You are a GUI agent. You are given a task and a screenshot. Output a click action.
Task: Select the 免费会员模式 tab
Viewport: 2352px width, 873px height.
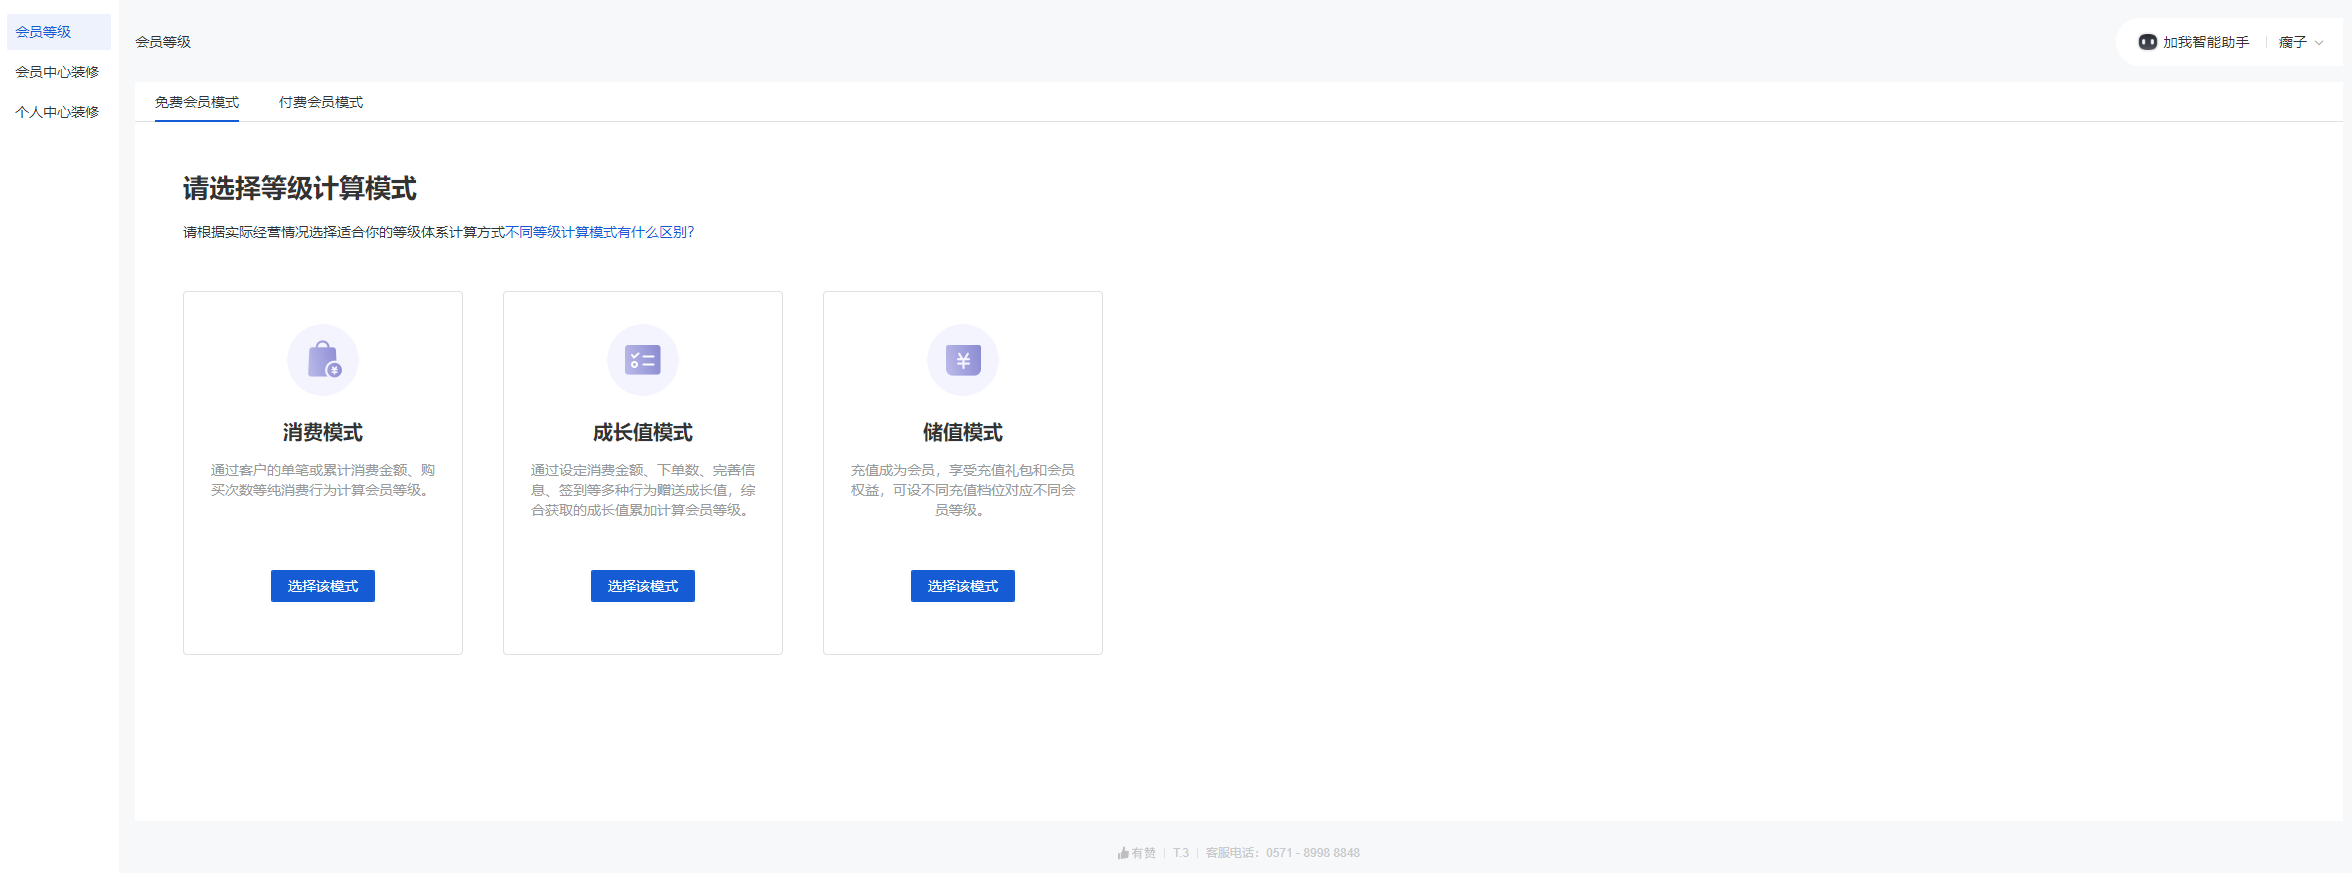[x=197, y=102]
